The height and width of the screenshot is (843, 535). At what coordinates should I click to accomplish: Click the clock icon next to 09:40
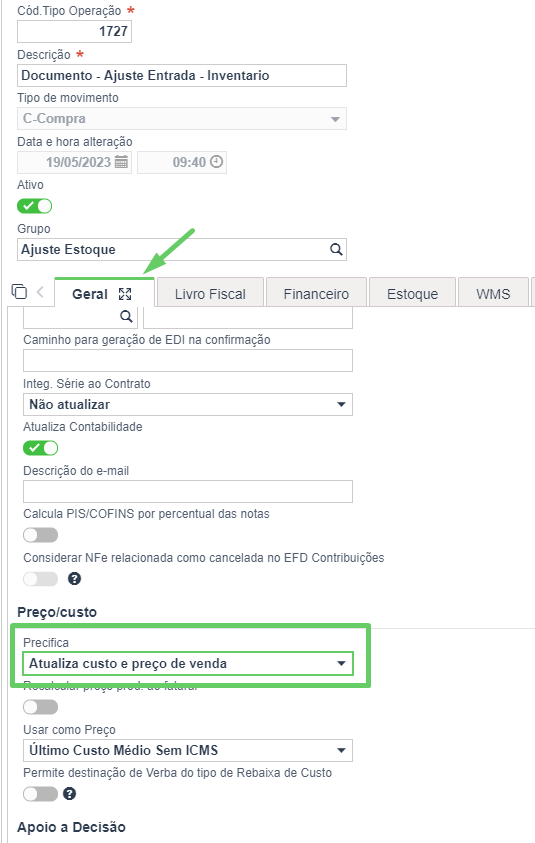(x=216, y=162)
